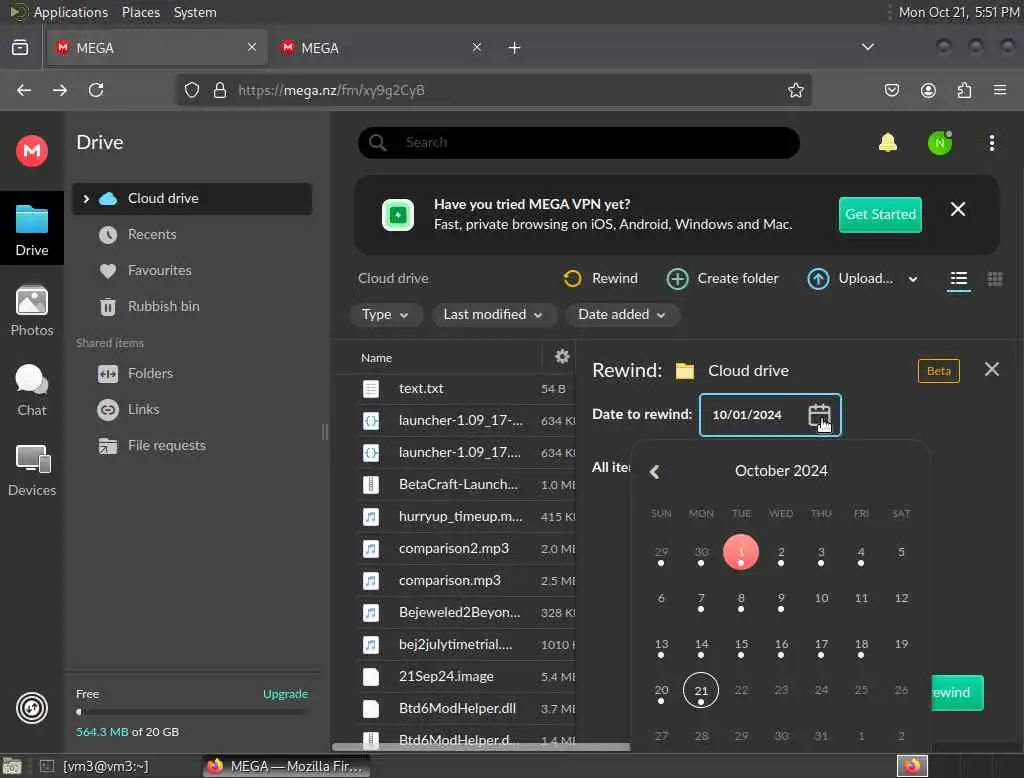Close the Rewind panel
Image resolution: width=1024 pixels, height=778 pixels.
tap(991, 369)
